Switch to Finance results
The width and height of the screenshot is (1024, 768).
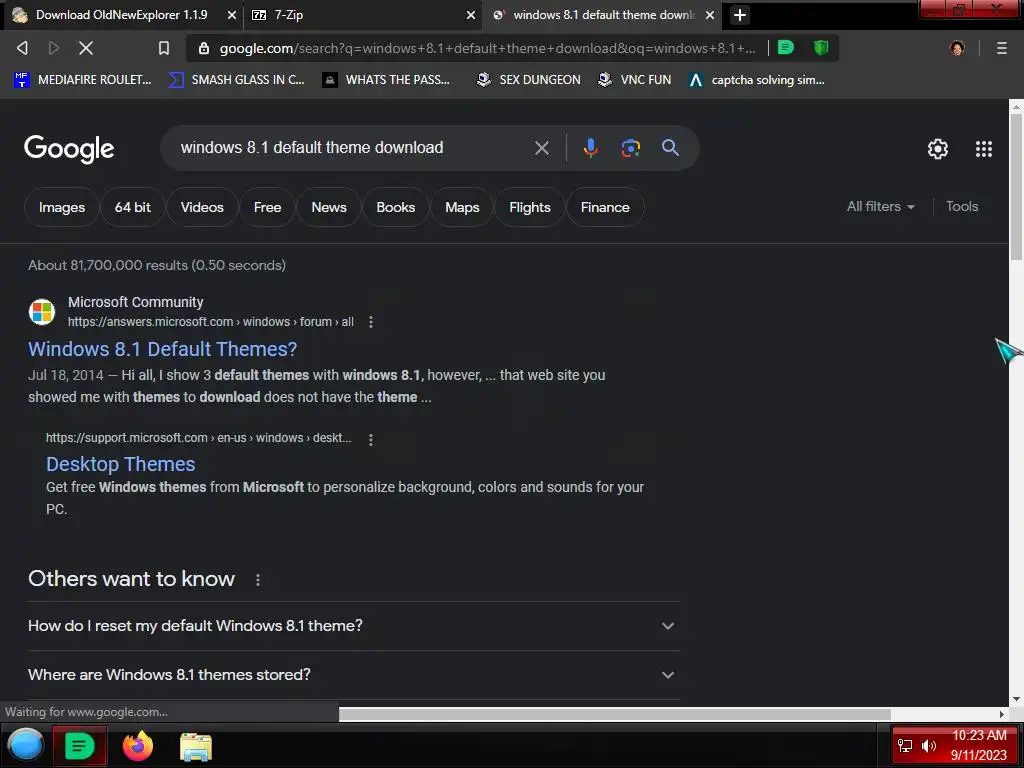pyautogui.click(x=605, y=207)
